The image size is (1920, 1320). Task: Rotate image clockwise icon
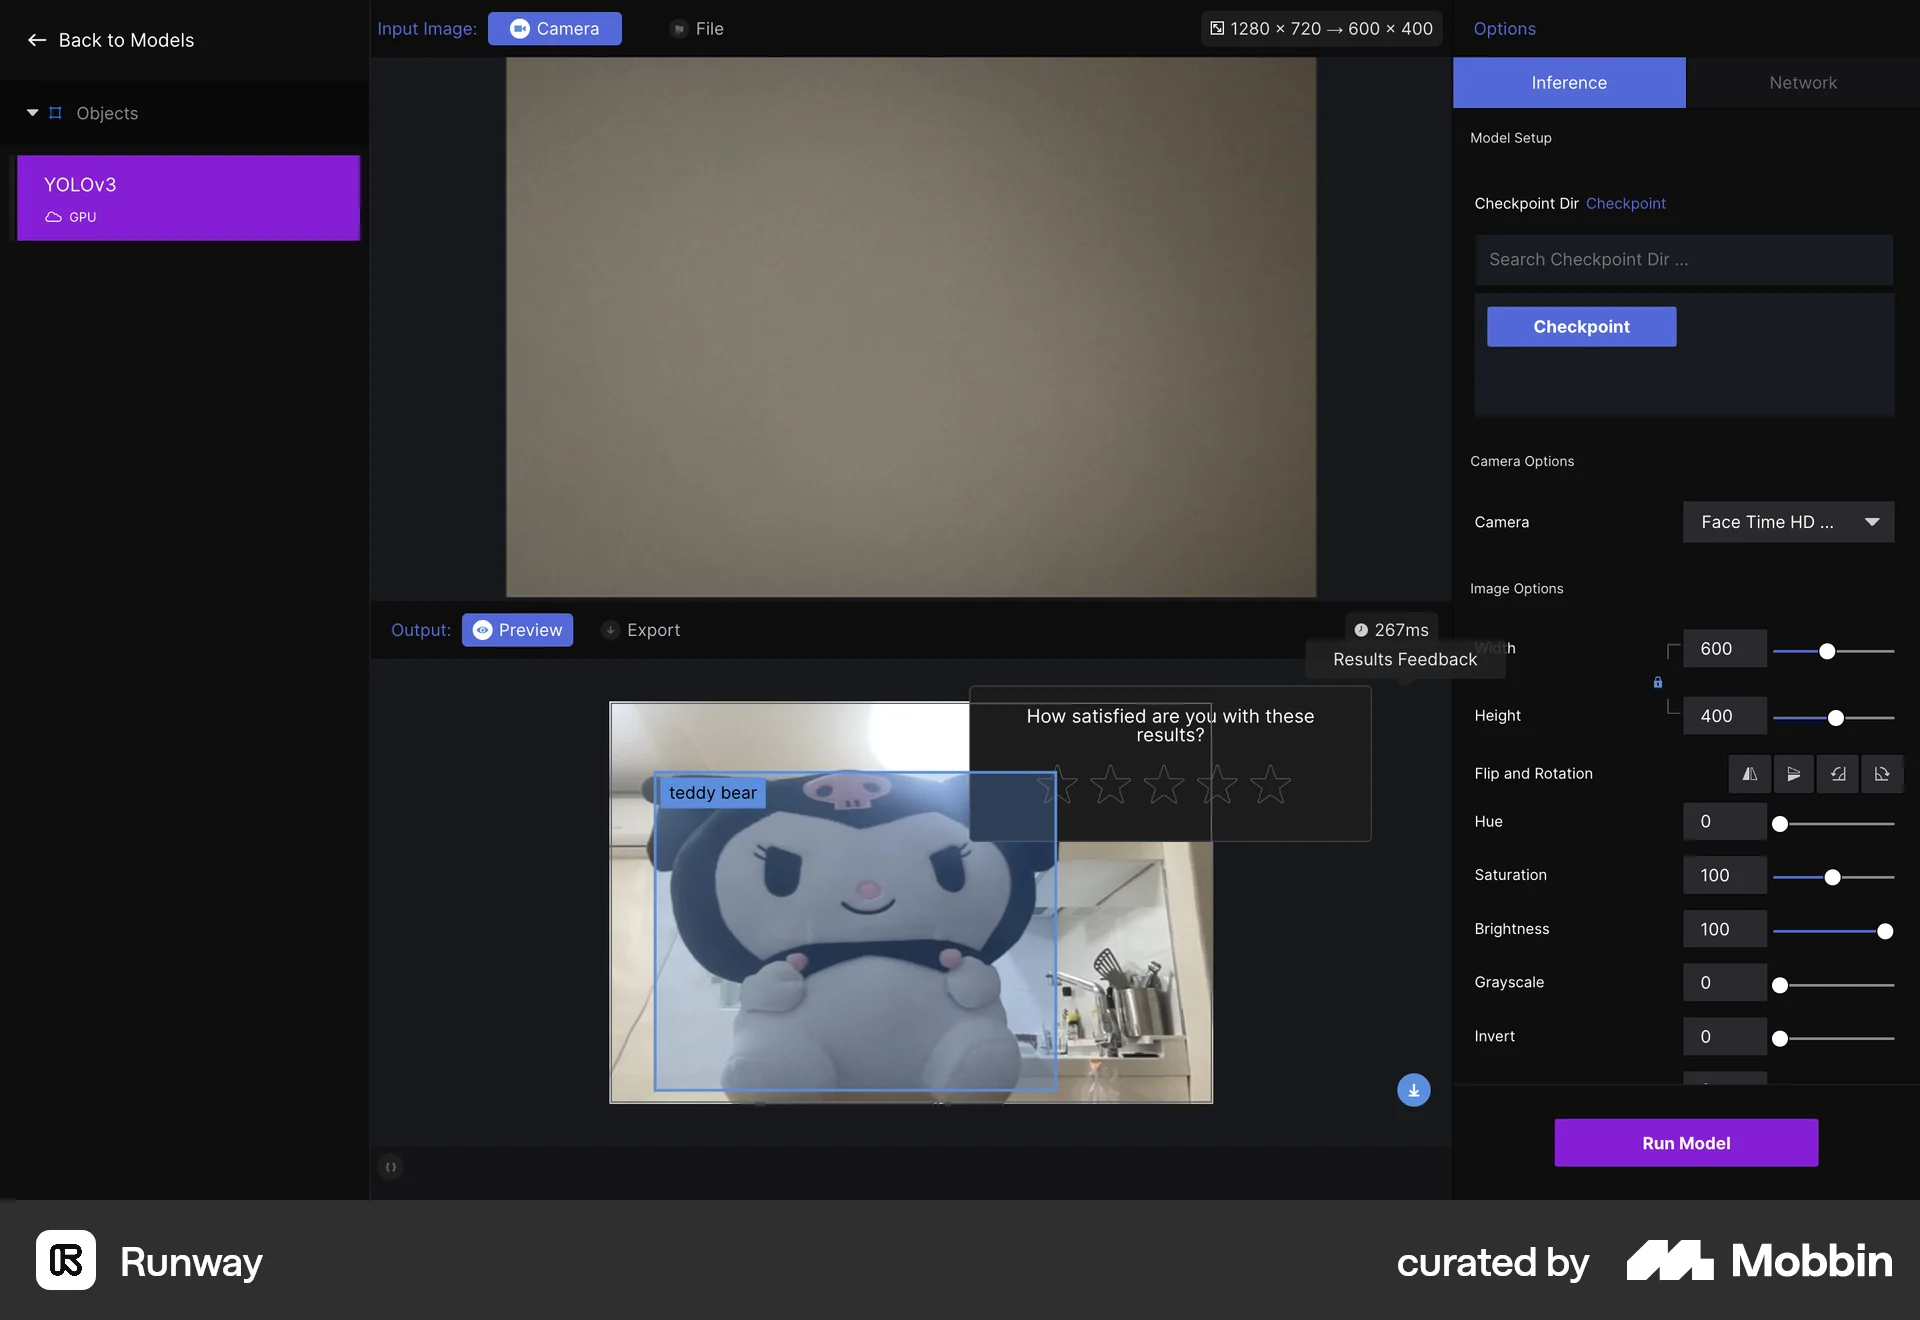1881,774
